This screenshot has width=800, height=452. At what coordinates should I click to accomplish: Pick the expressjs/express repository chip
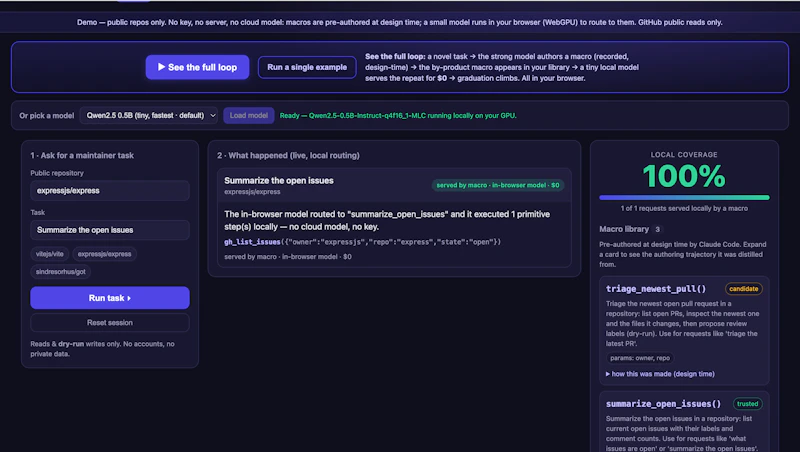pyautogui.click(x=105, y=254)
